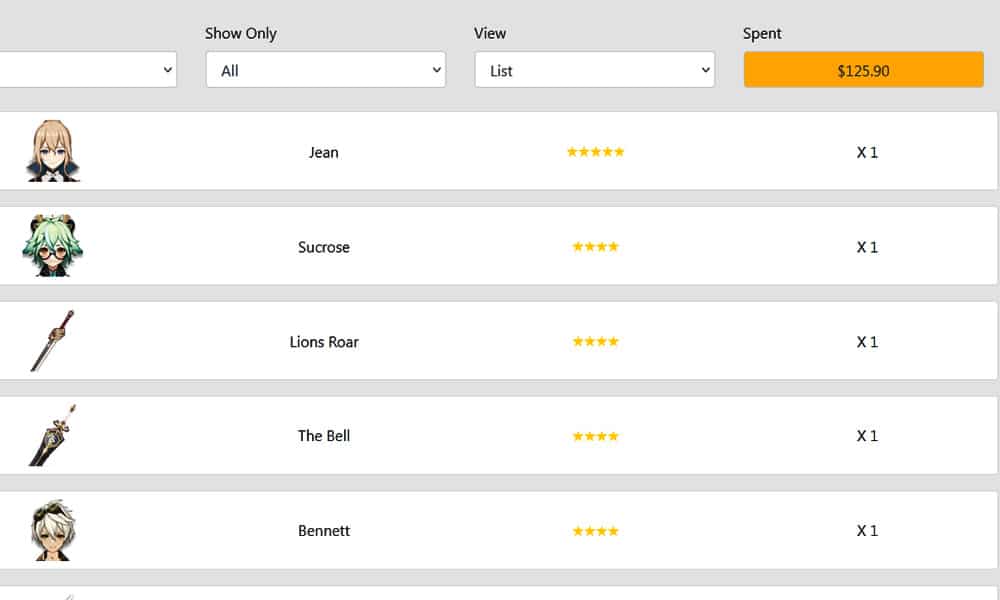The image size is (1000, 600).
Task: Click Jean's five-star rating
Action: pos(595,152)
